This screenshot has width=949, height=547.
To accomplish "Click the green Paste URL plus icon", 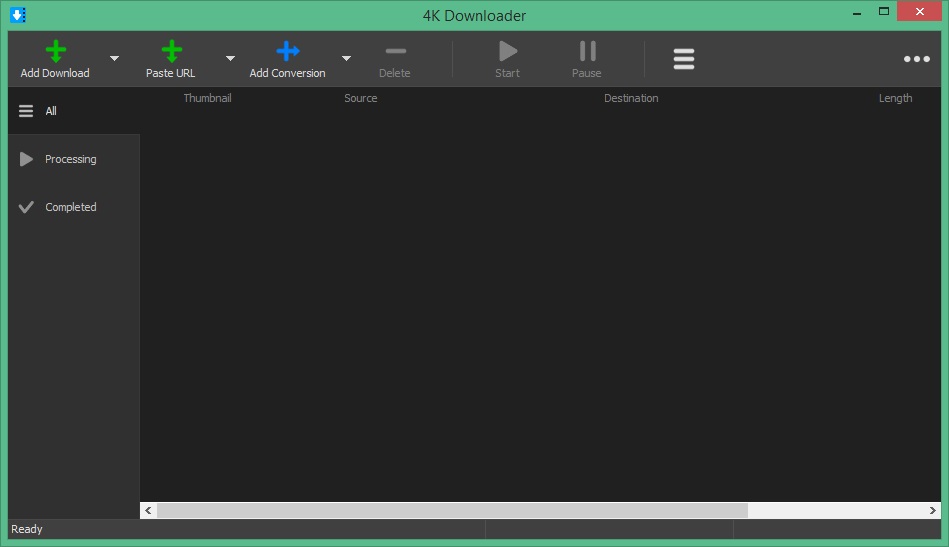I will coord(172,51).
